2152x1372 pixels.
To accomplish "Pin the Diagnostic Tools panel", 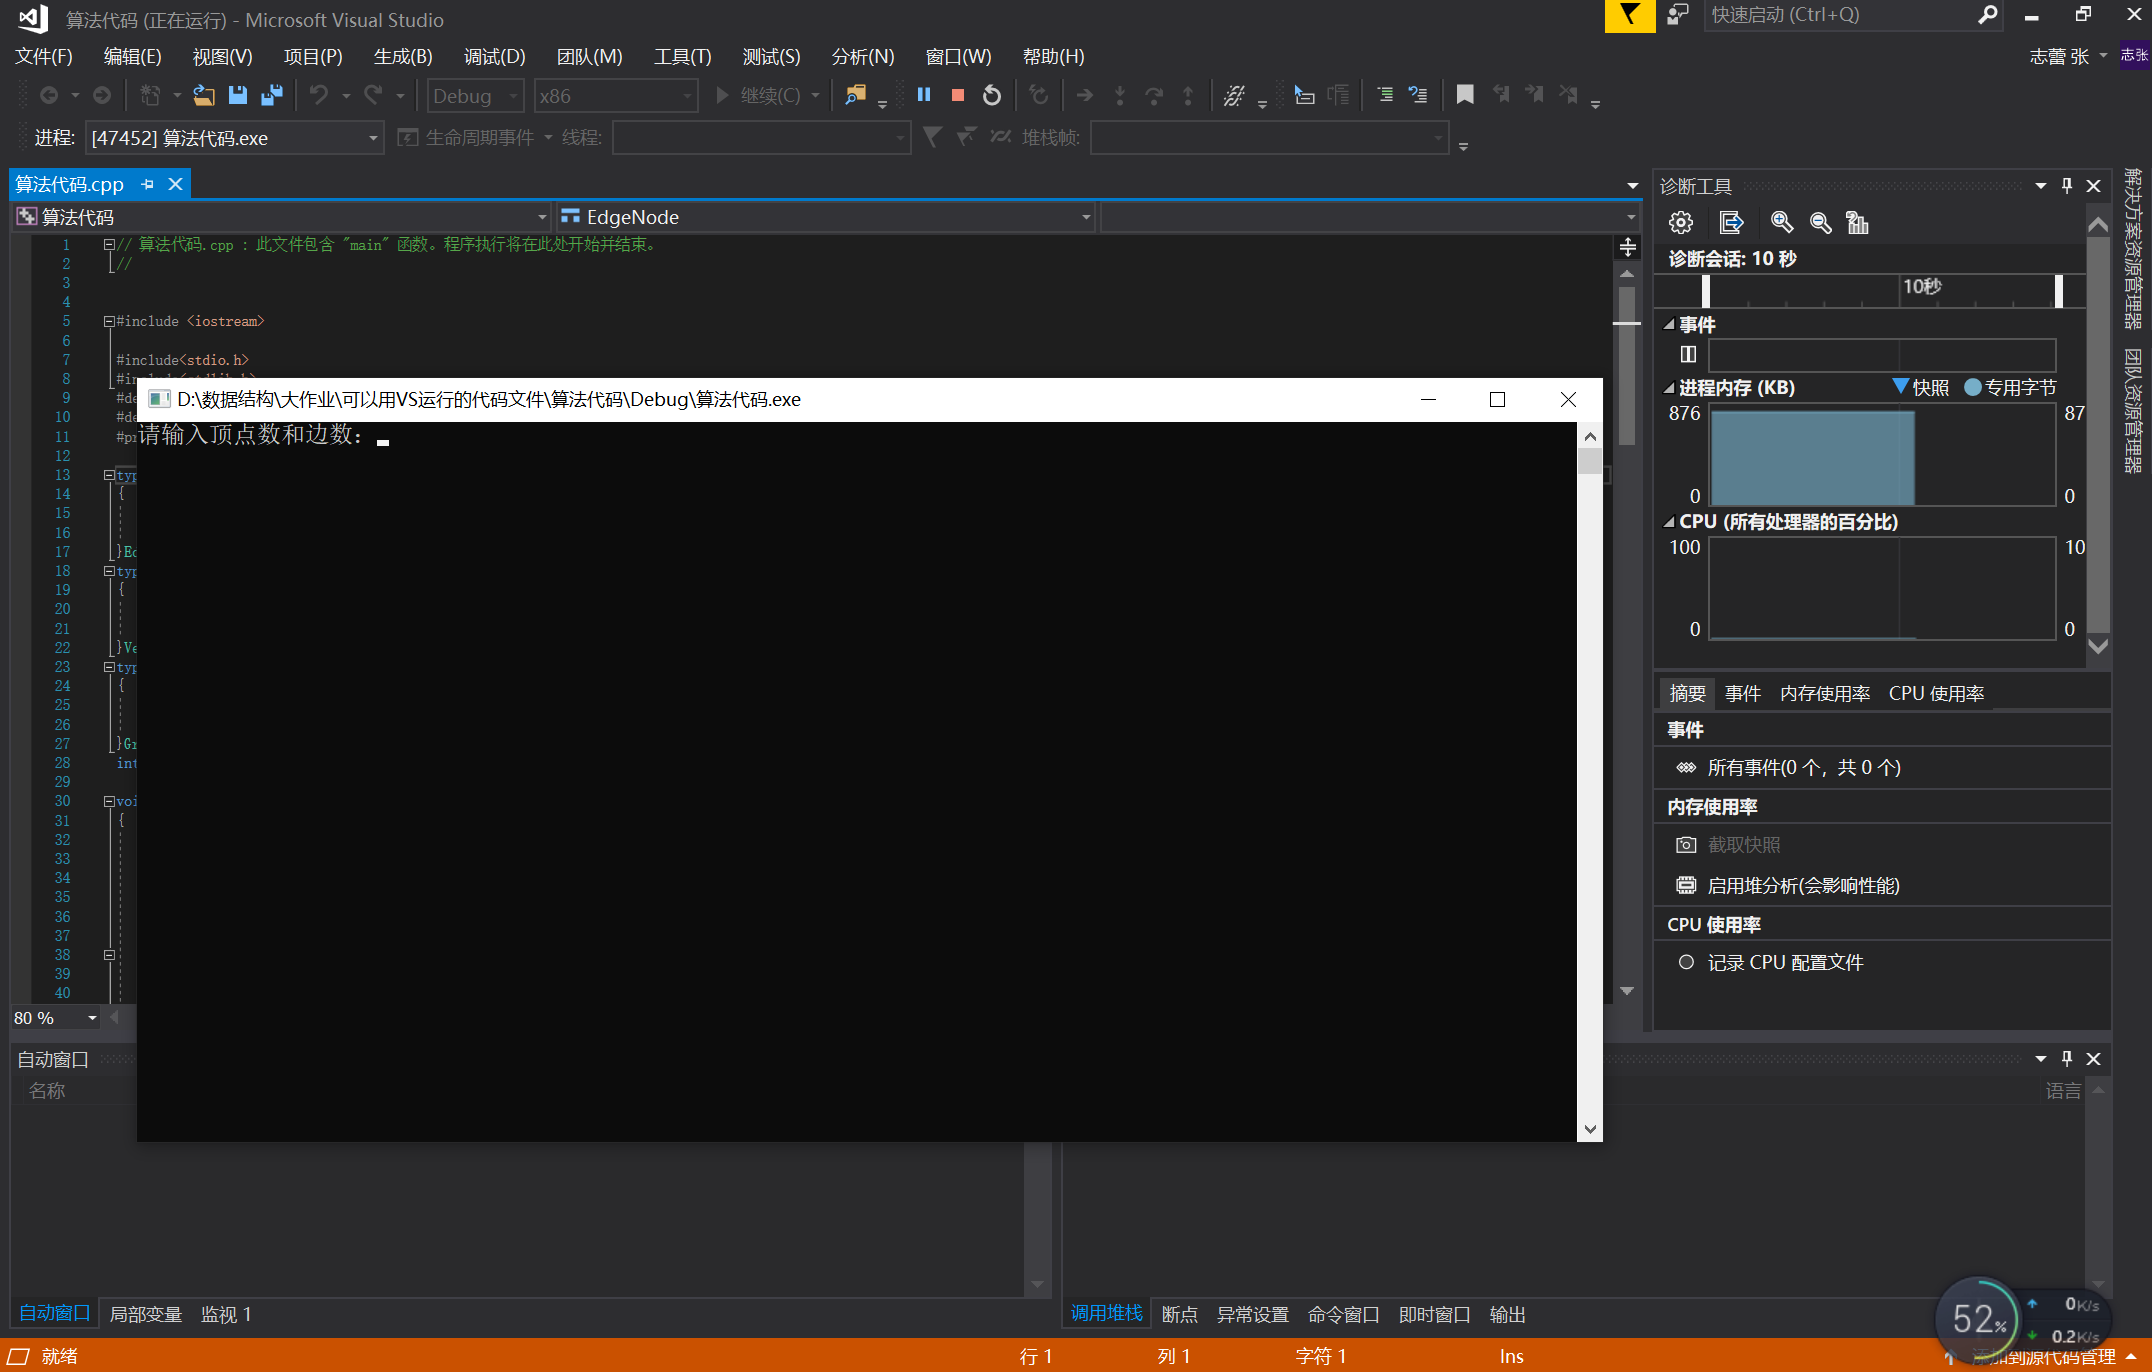I will [2067, 186].
